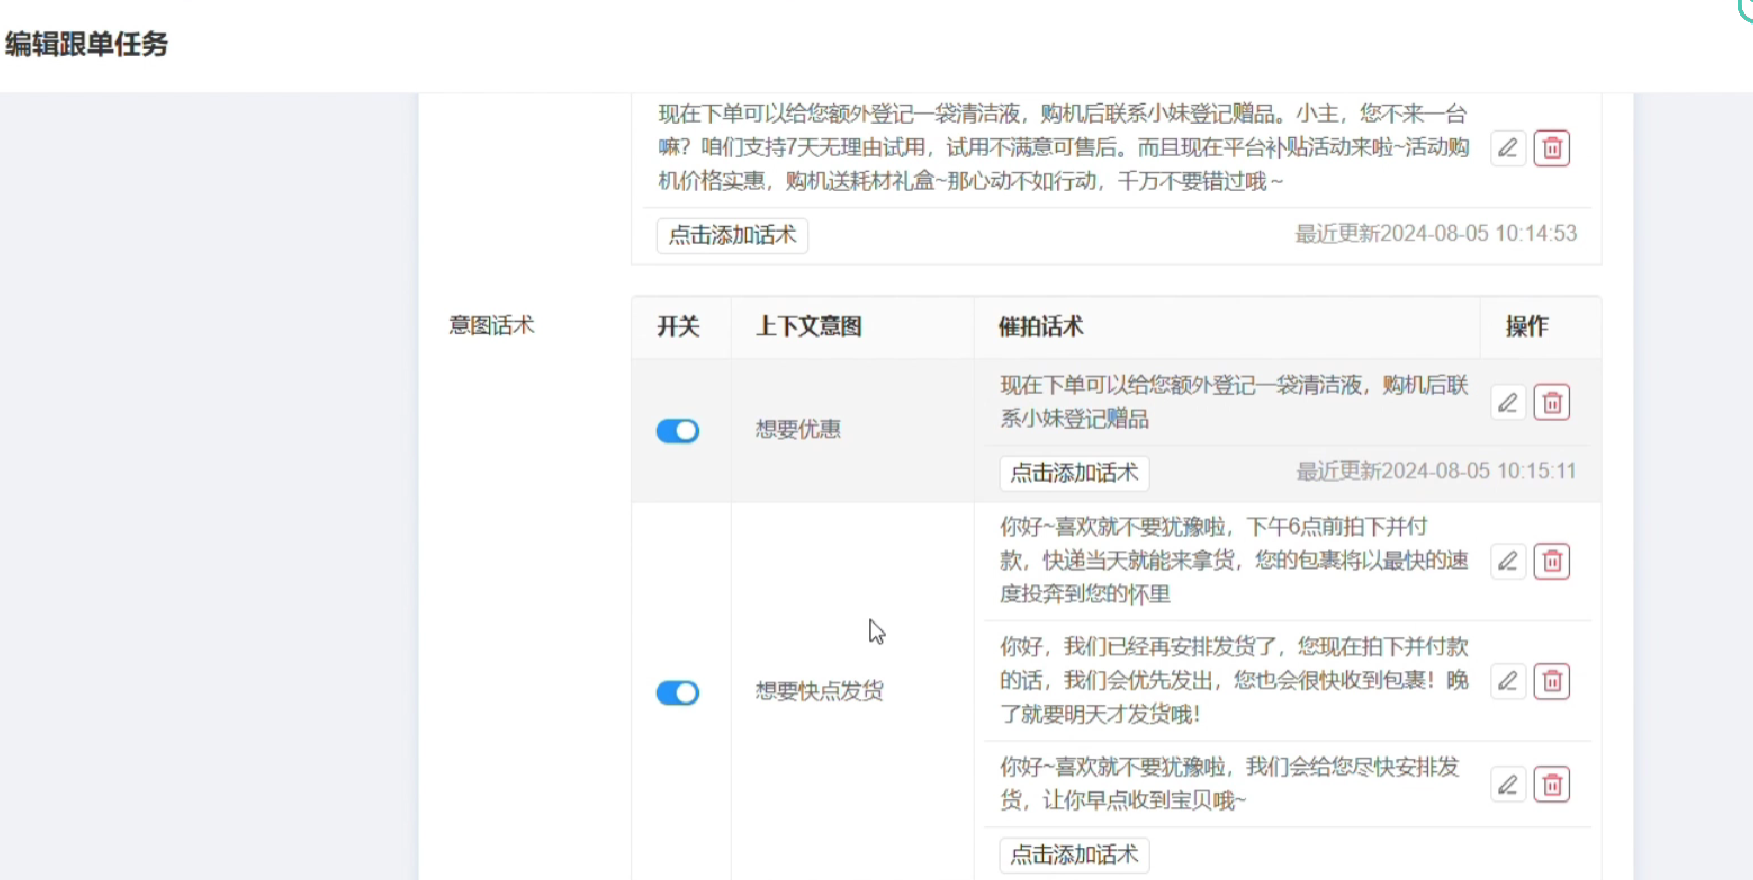Viewport: 1753px width, 880px height.
Task: Click script text 你好，我们已经再安排发货了
Action: pyautogui.click(x=1234, y=680)
